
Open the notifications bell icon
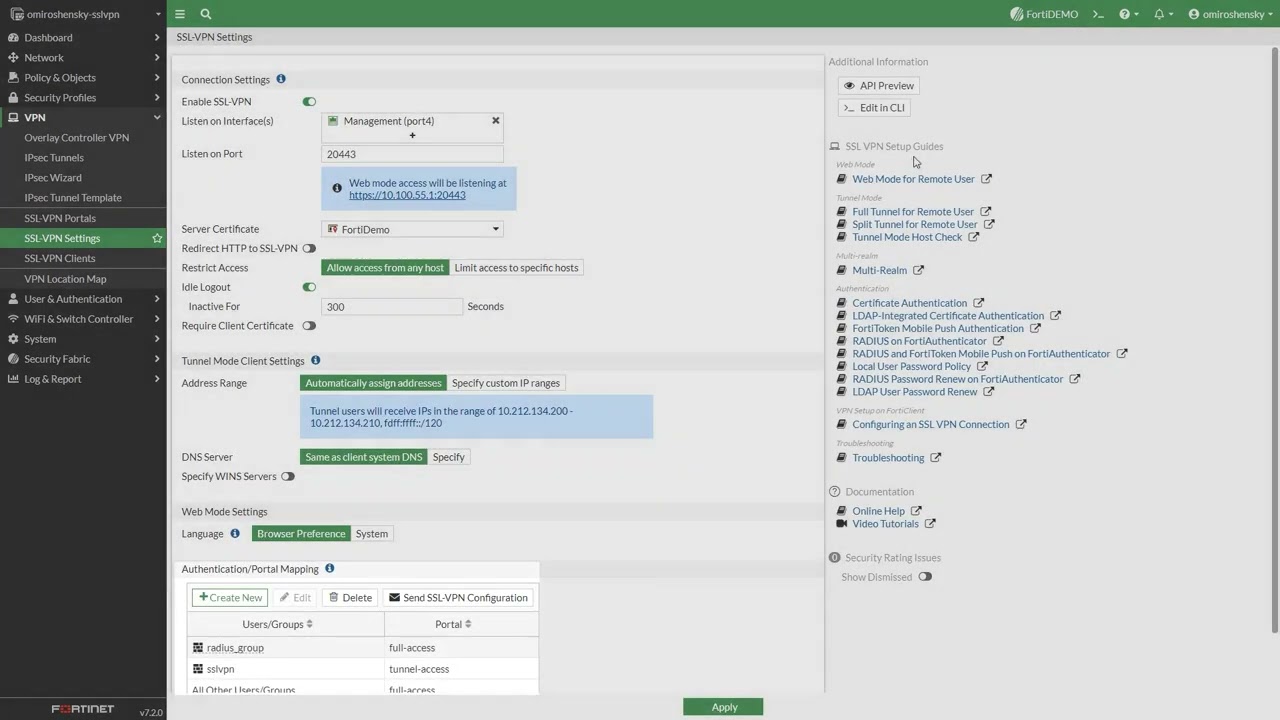pyautogui.click(x=1163, y=14)
